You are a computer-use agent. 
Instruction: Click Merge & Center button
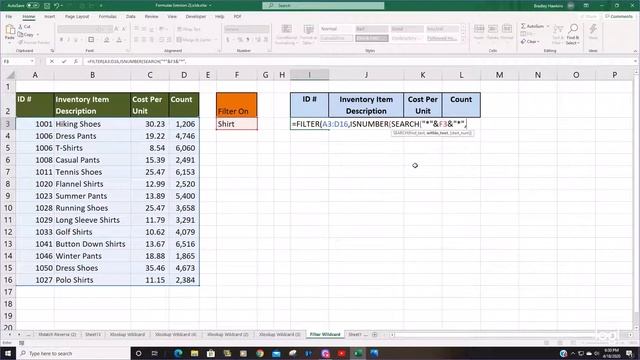(x=196, y=40)
